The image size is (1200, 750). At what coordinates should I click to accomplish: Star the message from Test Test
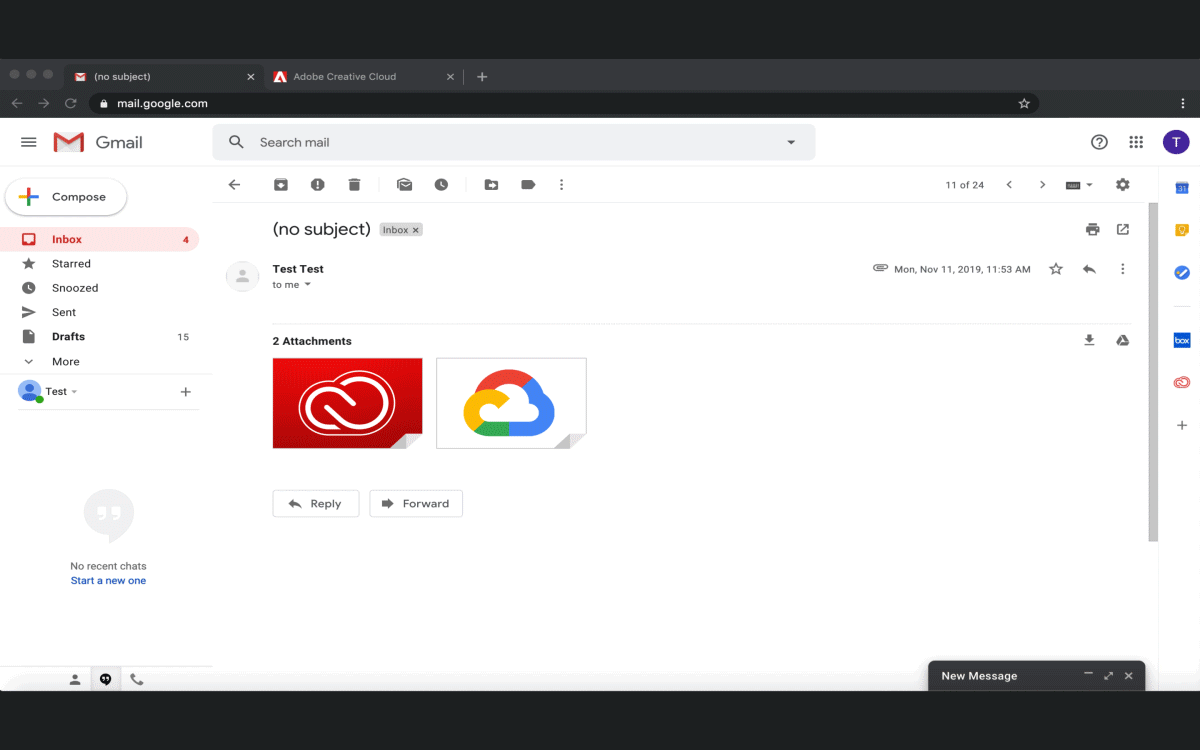(1055, 269)
